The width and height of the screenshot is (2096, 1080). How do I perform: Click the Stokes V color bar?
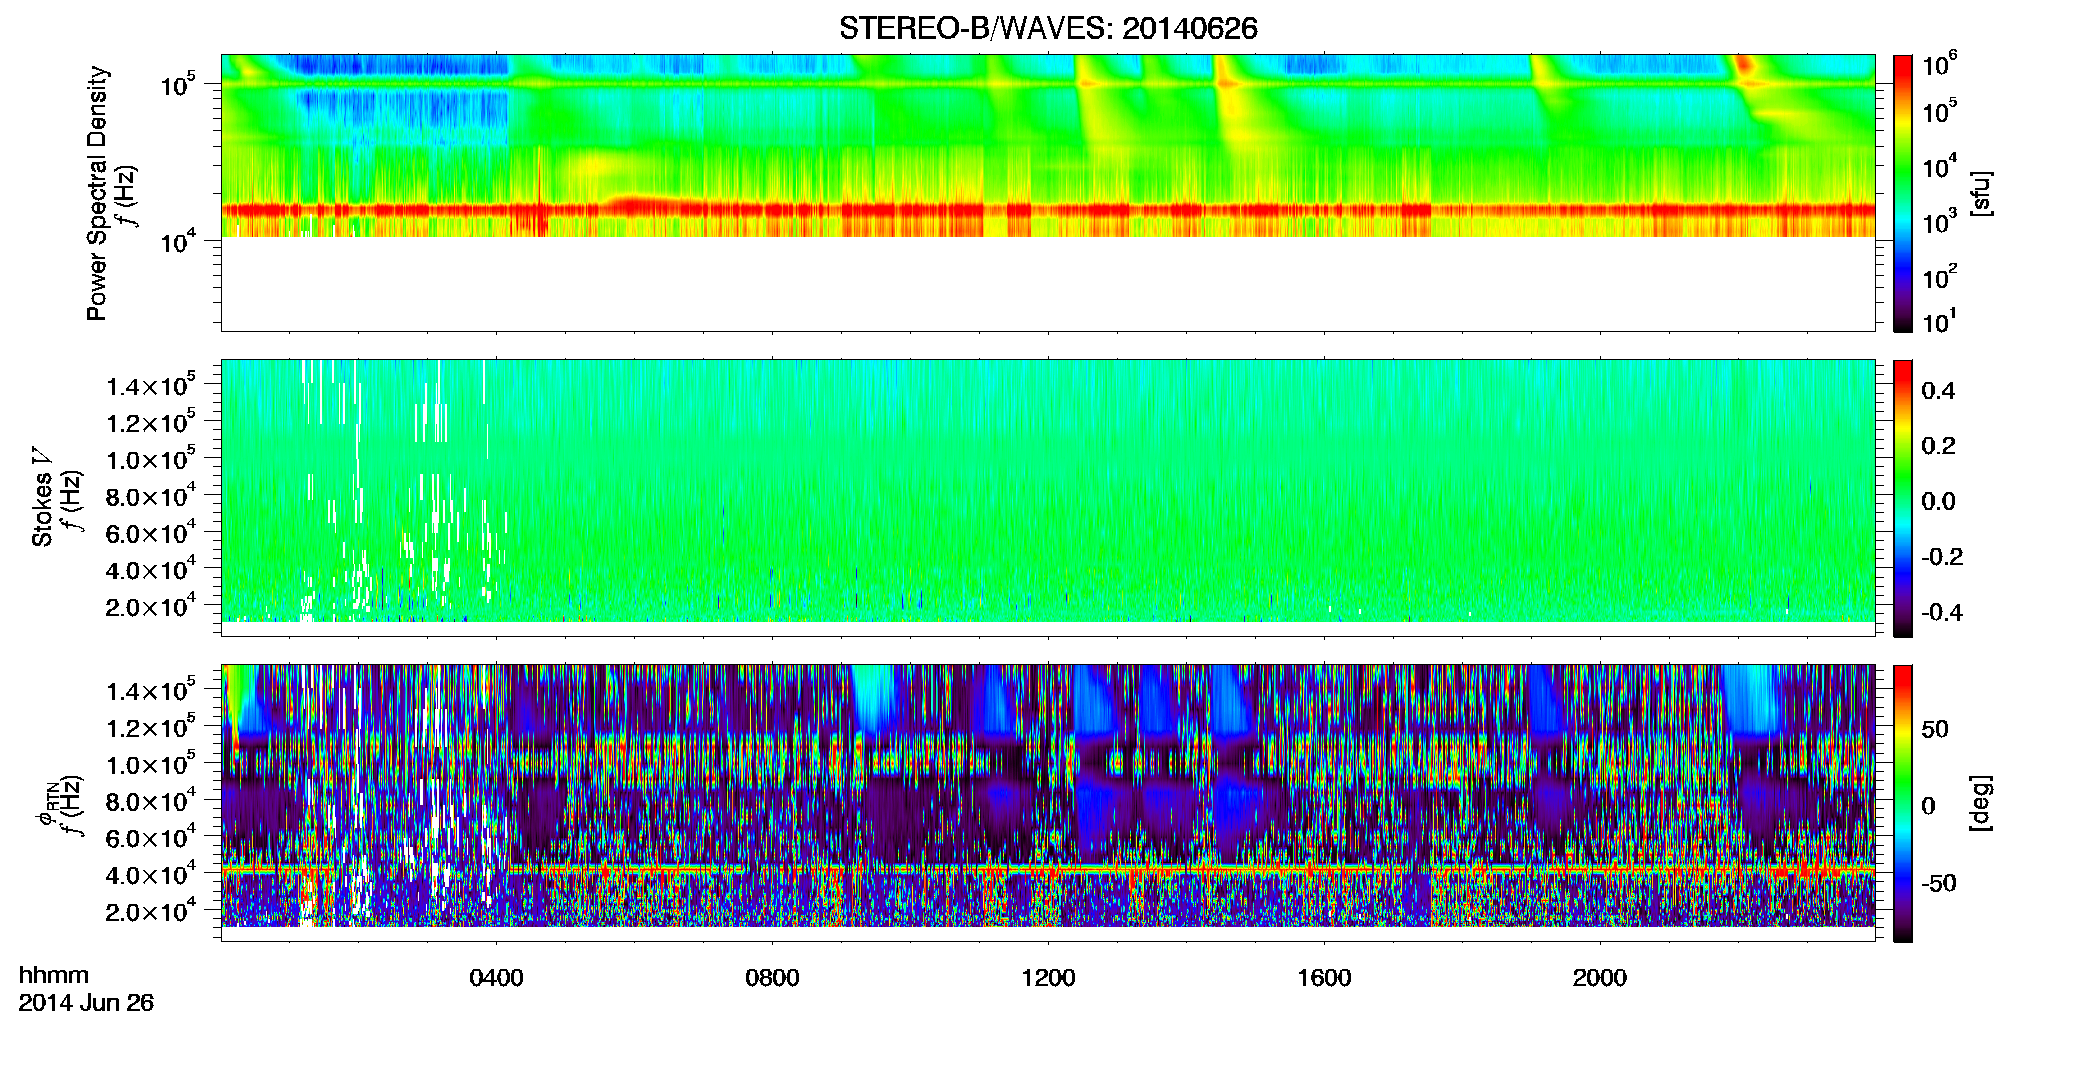coord(1903,498)
